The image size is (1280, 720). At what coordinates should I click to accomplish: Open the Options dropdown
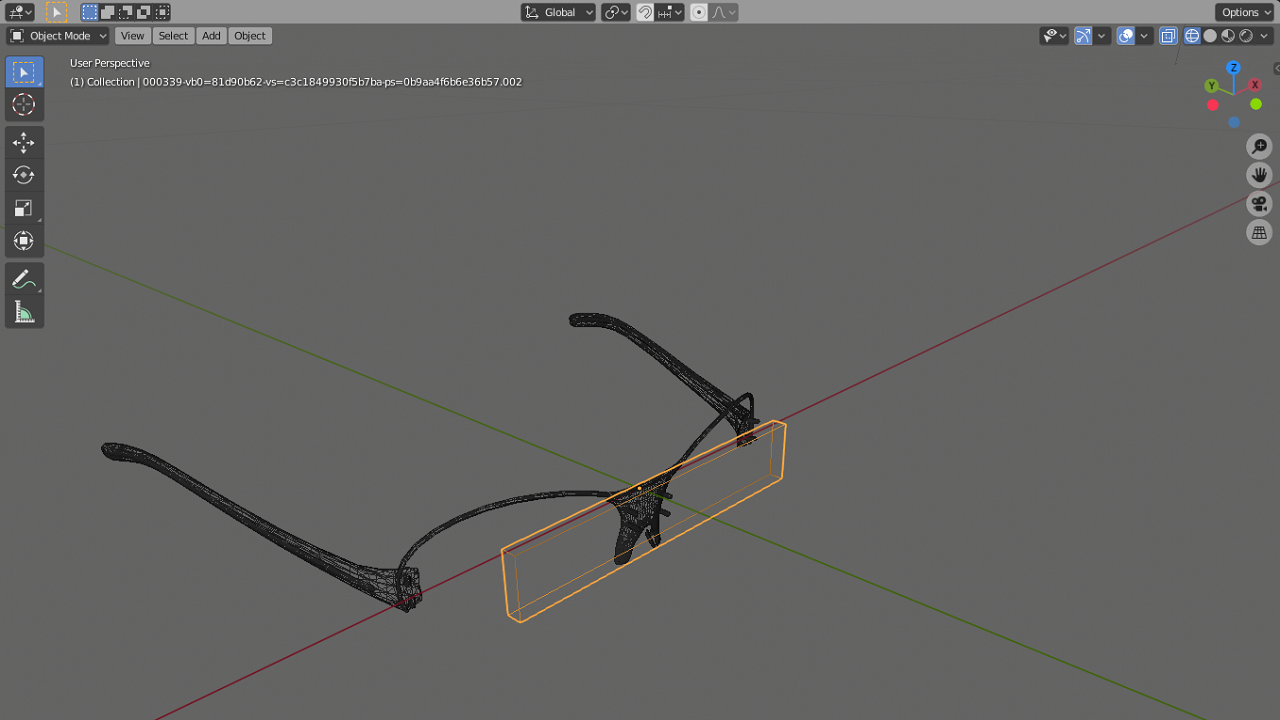[1245, 12]
